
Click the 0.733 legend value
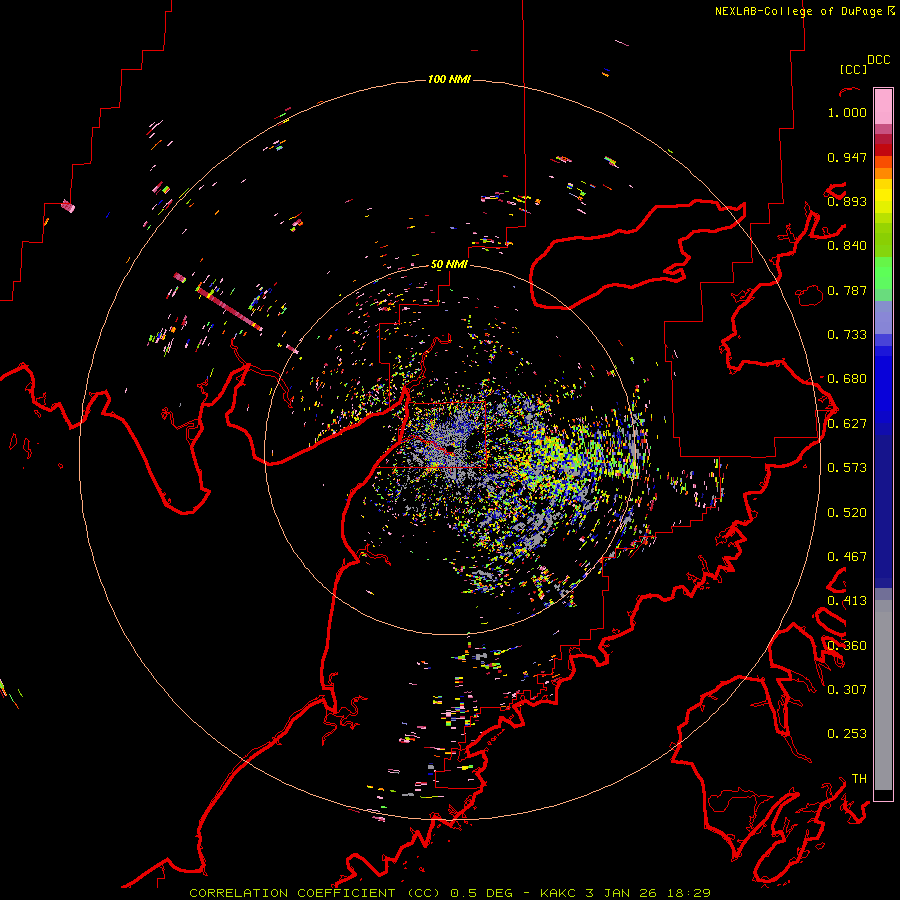coord(847,335)
